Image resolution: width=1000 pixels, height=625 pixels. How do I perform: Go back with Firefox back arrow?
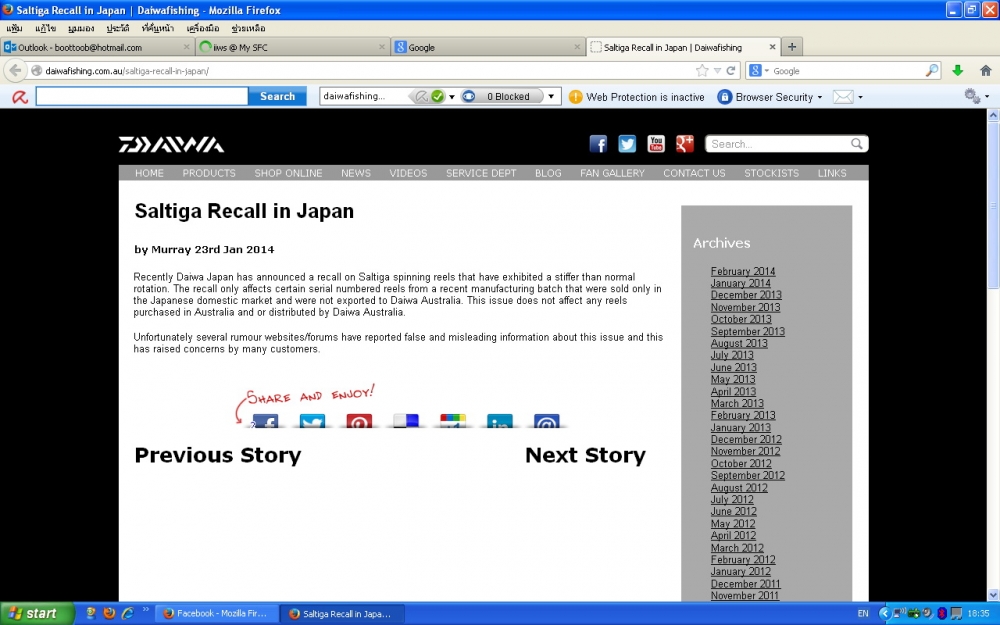click(x=15, y=71)
